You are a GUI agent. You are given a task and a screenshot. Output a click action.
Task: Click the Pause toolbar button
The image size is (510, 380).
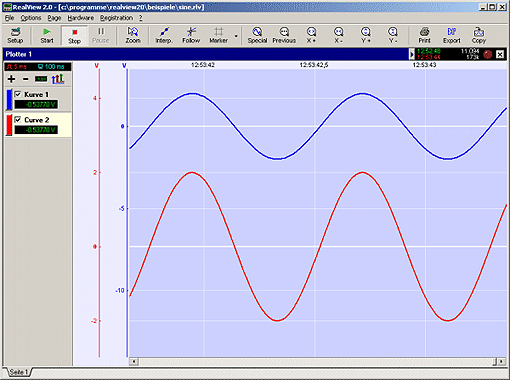[x=101, y=35]
